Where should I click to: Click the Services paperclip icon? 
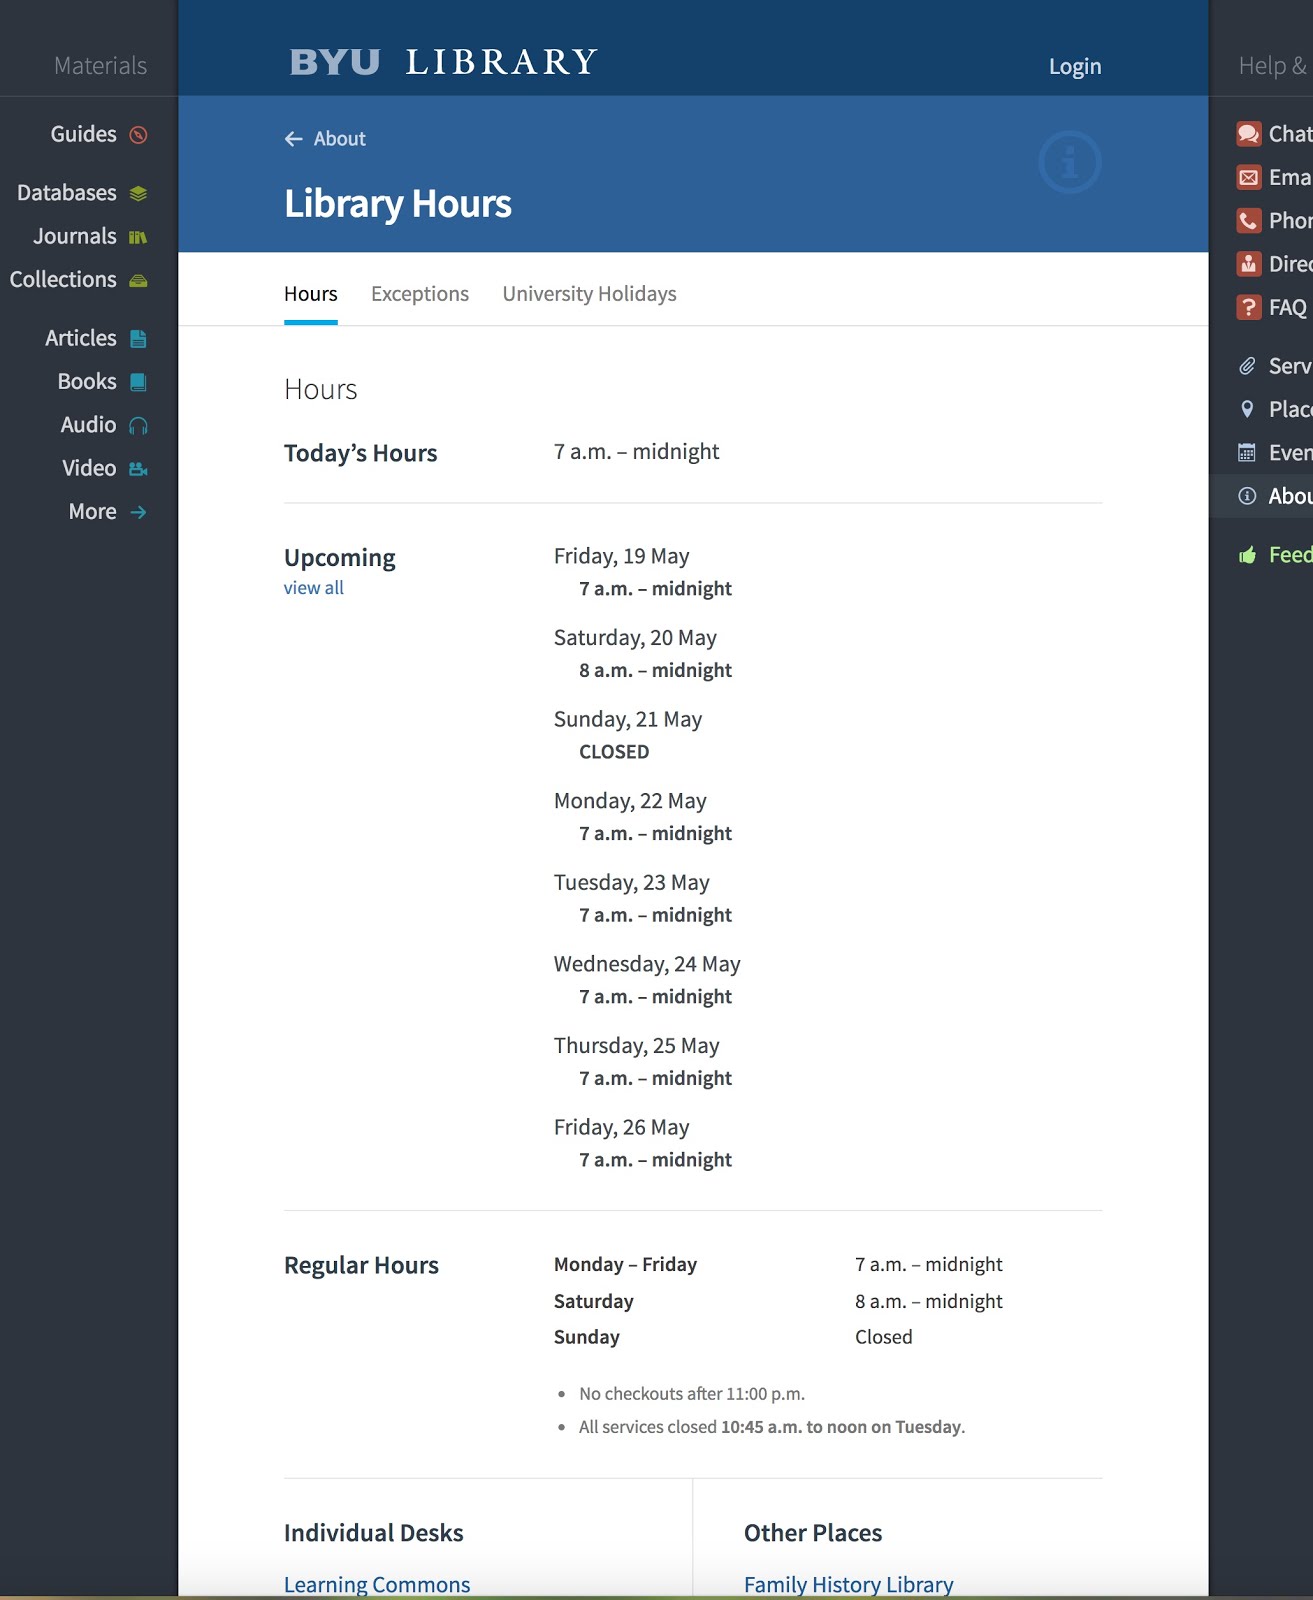(x=1247, y=366)
